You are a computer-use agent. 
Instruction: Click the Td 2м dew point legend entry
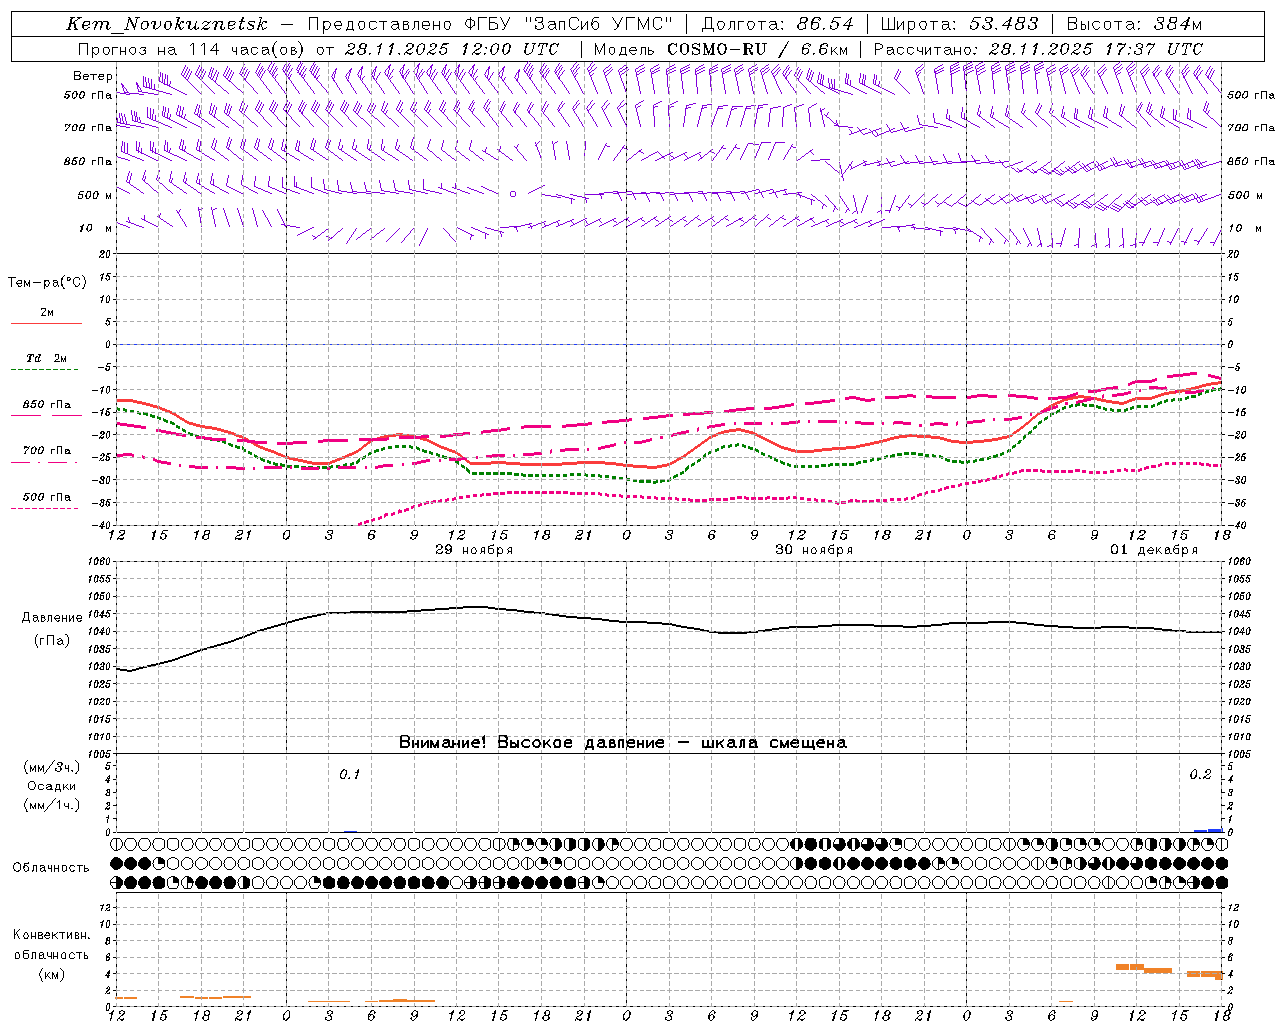[x=47, y=358]
